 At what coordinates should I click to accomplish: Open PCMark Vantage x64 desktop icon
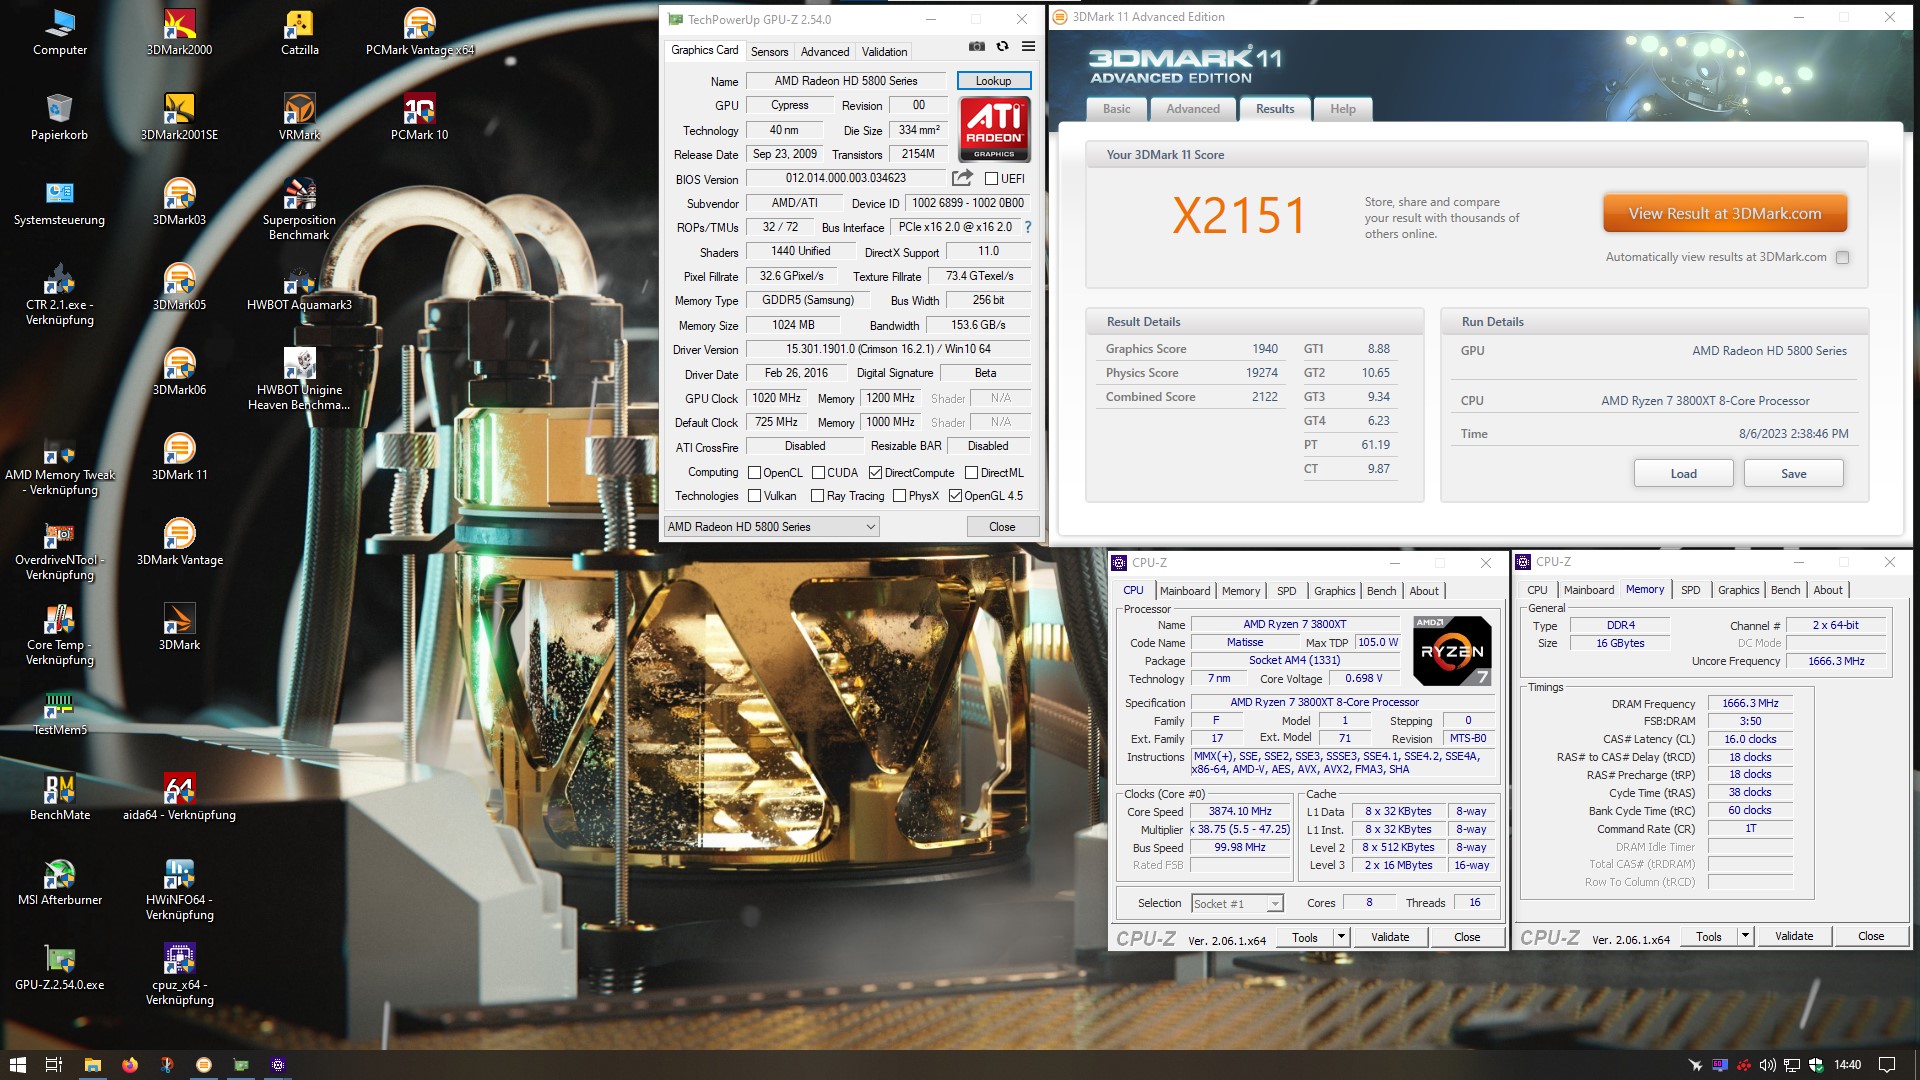point(419,32)
